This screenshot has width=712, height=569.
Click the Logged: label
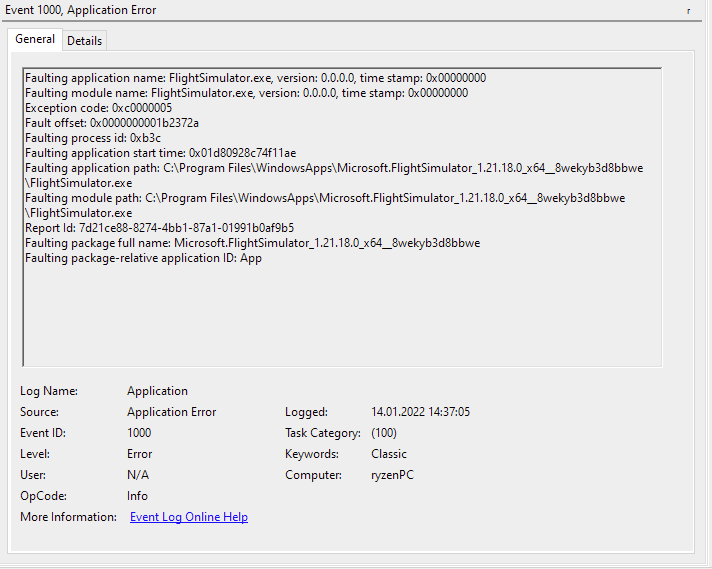(x=307, y=412)
